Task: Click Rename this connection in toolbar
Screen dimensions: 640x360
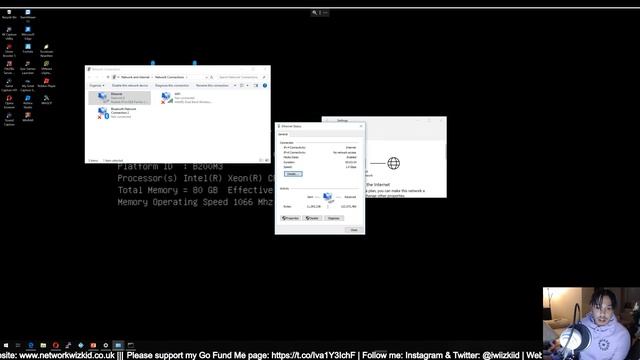Action: point(212,85)
